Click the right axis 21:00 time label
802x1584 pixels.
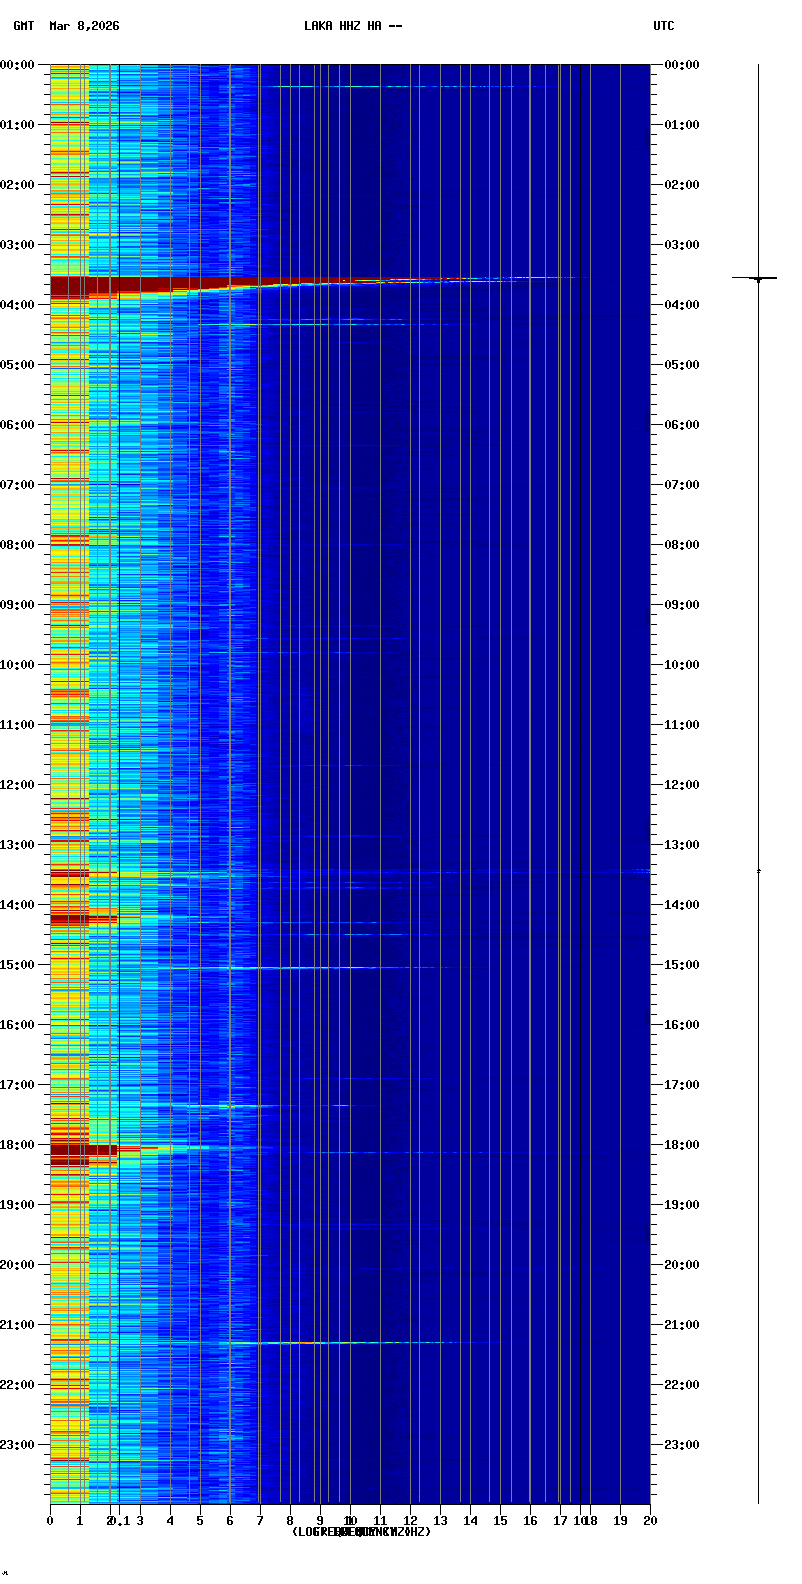pos(681,1325)
